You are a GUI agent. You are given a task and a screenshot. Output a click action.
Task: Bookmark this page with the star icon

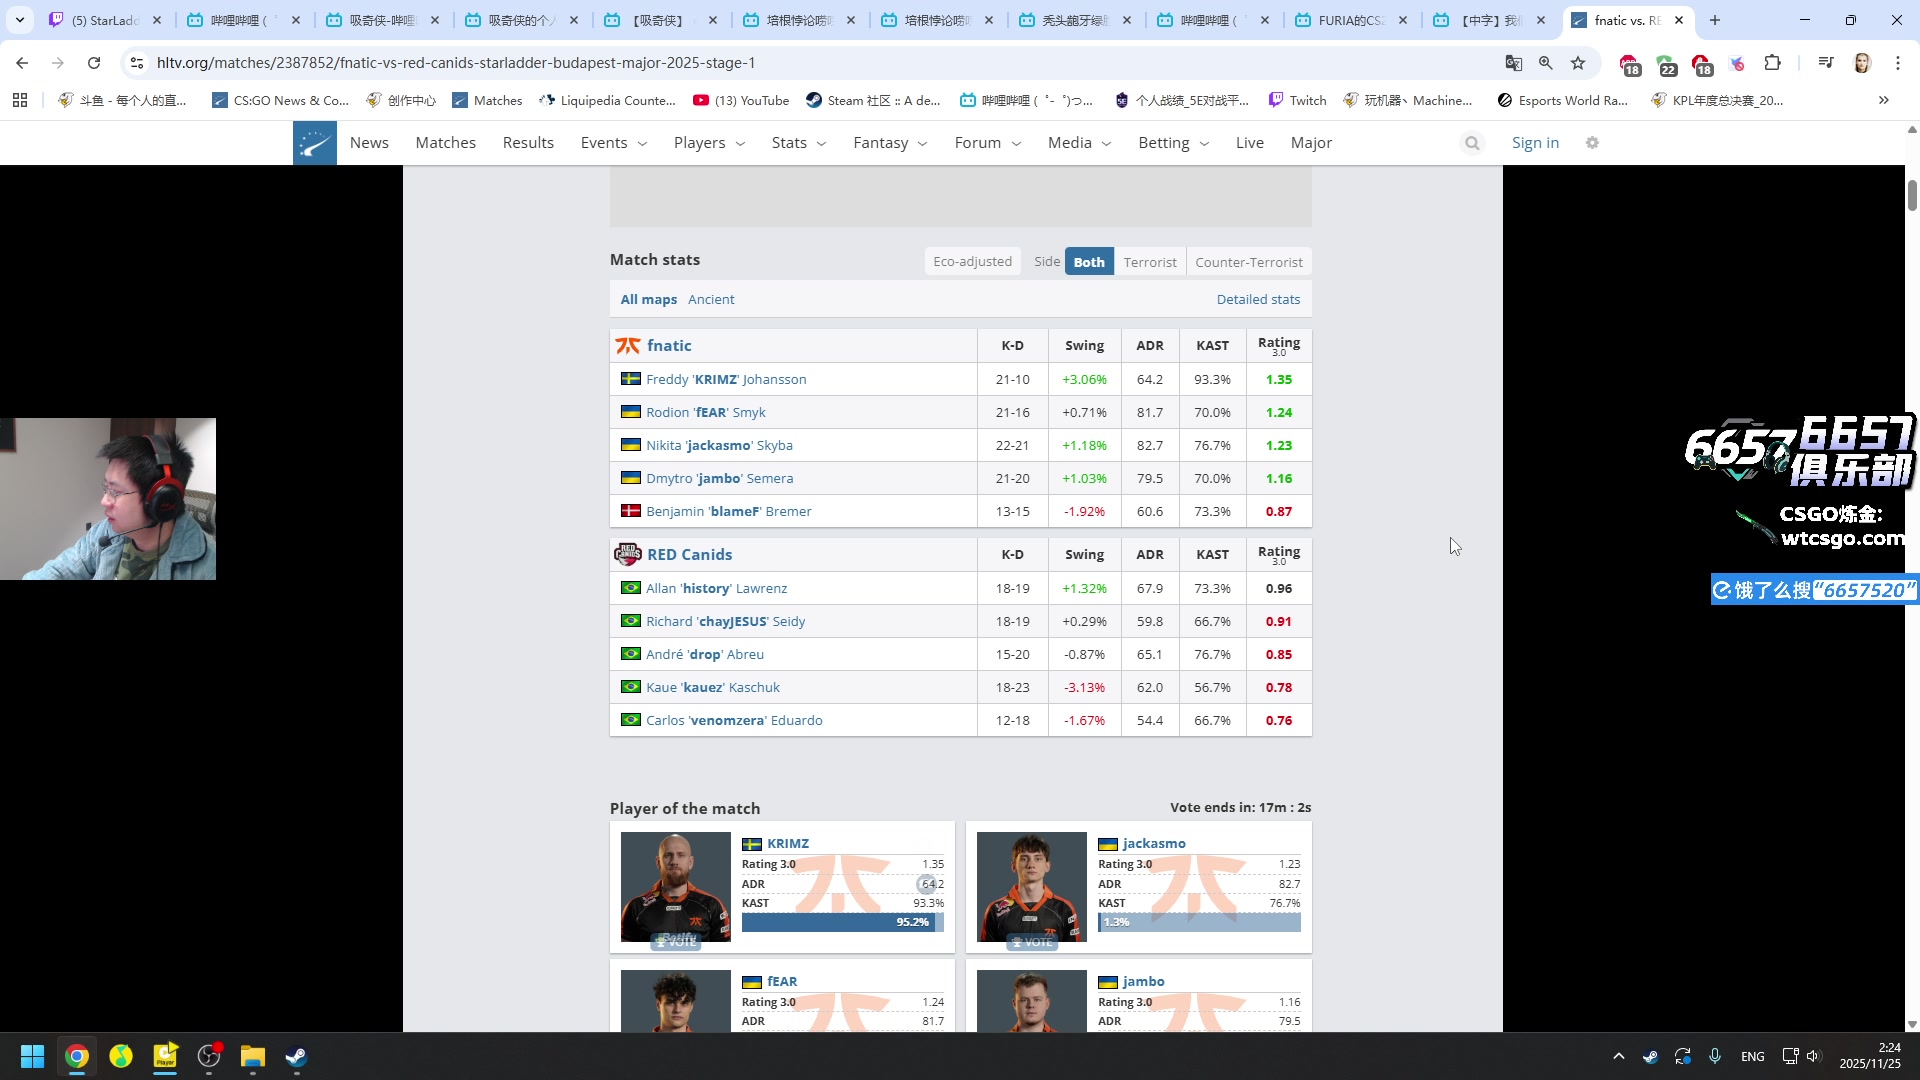coord(1578,63)
